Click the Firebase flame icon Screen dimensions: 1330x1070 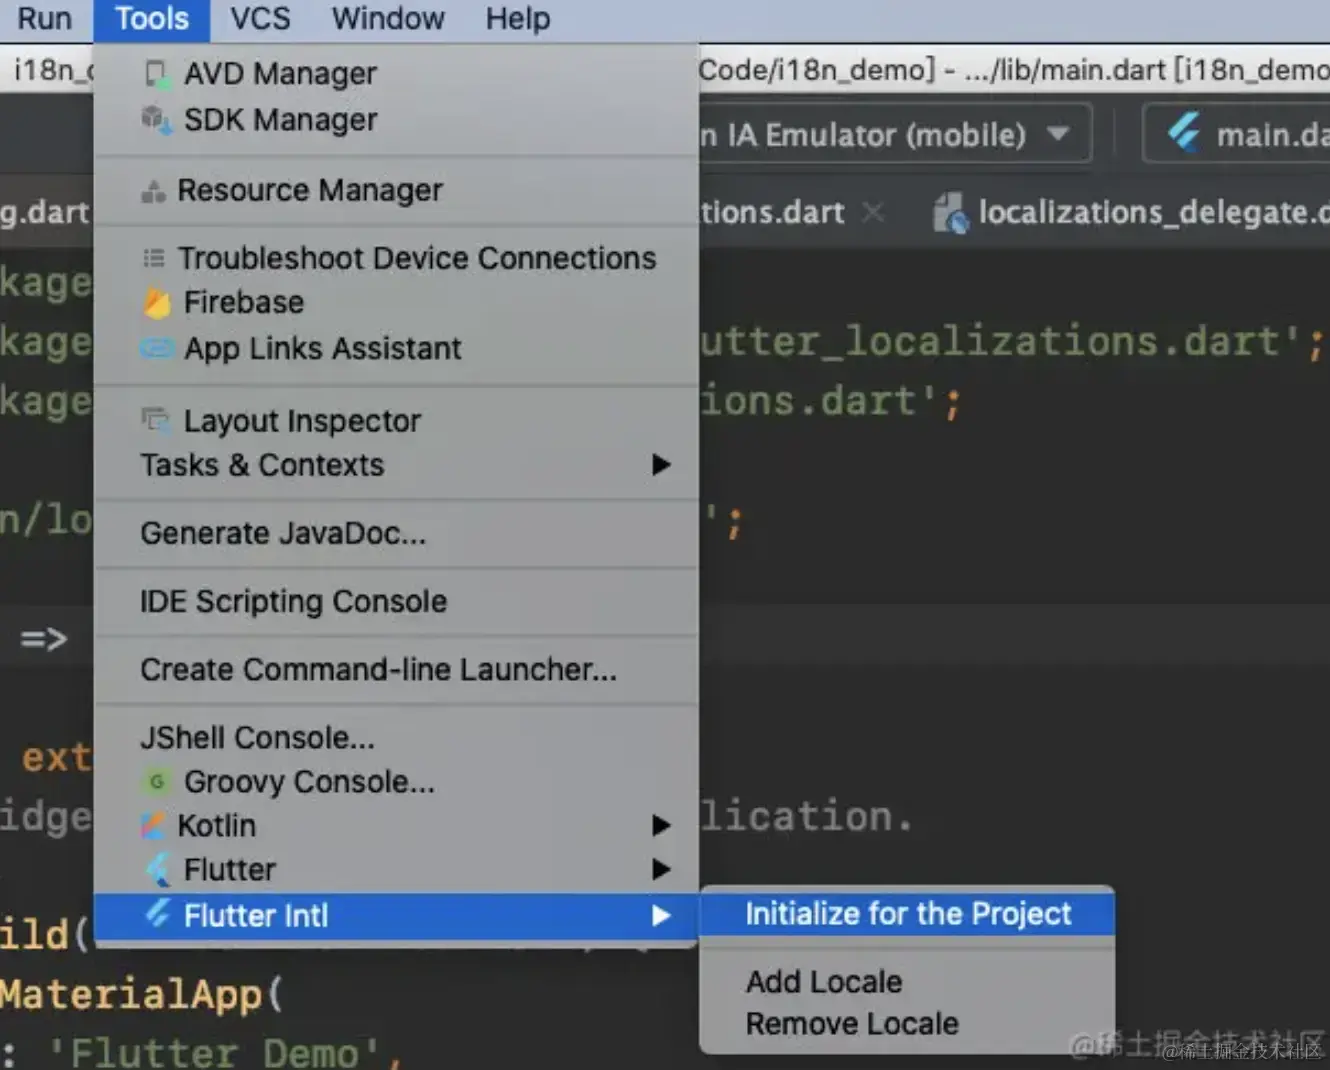coord(157,303)
